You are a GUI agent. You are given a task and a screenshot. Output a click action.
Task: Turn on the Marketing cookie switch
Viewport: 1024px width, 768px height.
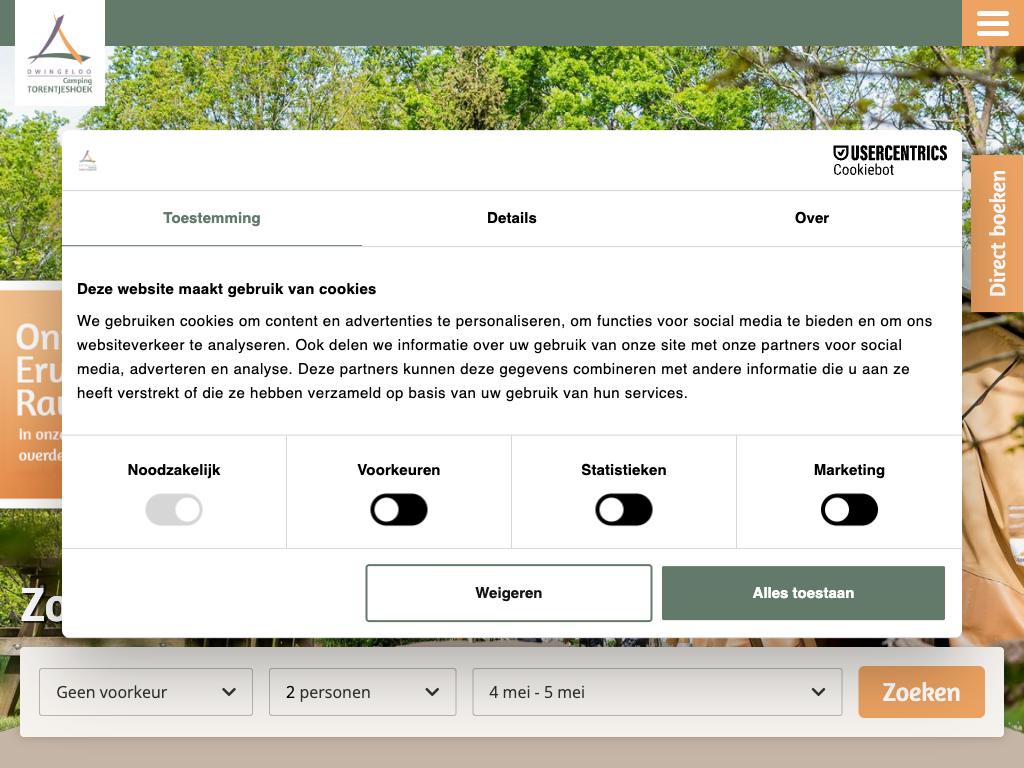point(849,510)
